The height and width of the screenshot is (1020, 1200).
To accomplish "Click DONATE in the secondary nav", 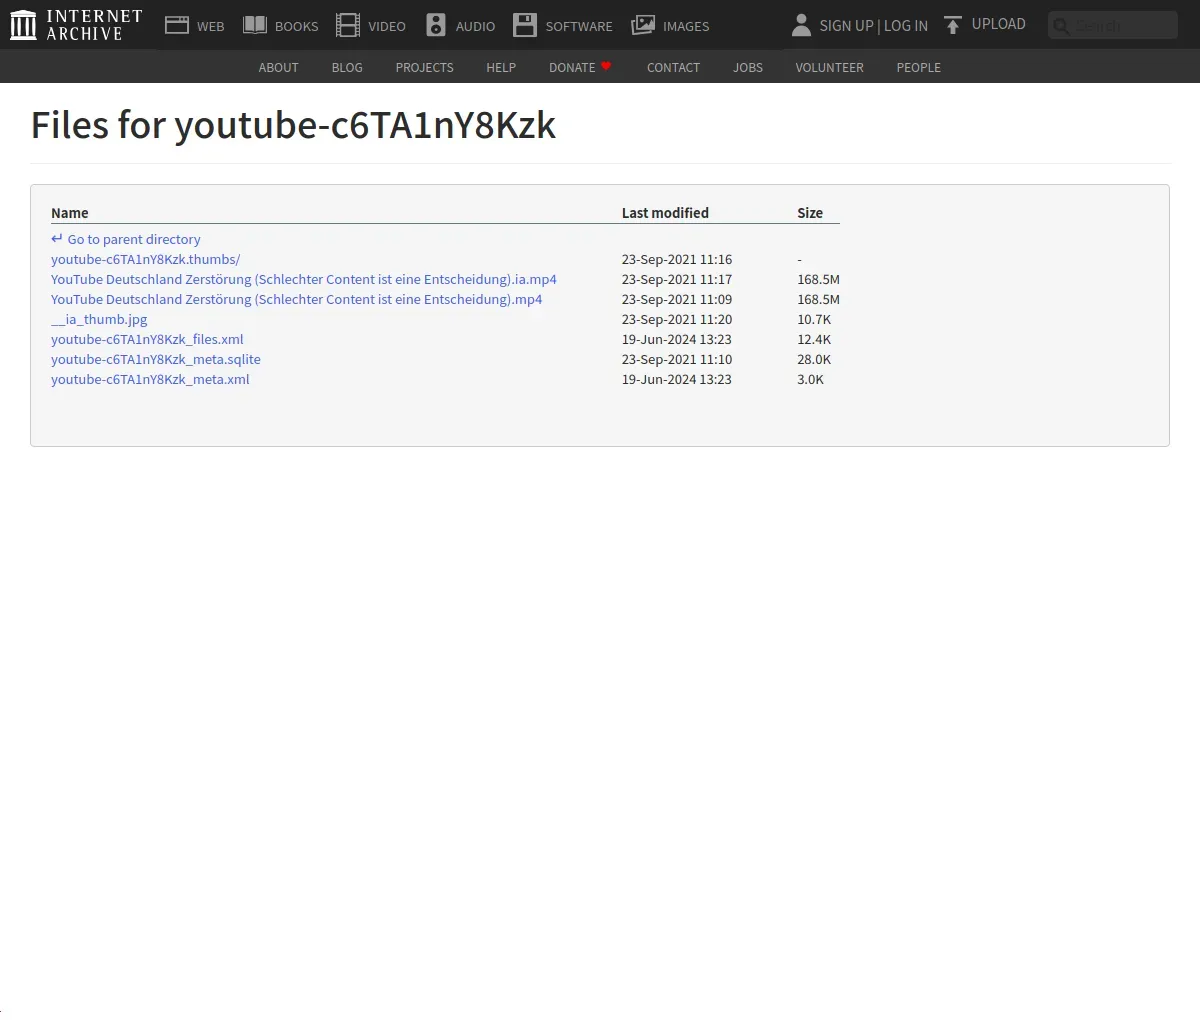I will tap(572, 67).
